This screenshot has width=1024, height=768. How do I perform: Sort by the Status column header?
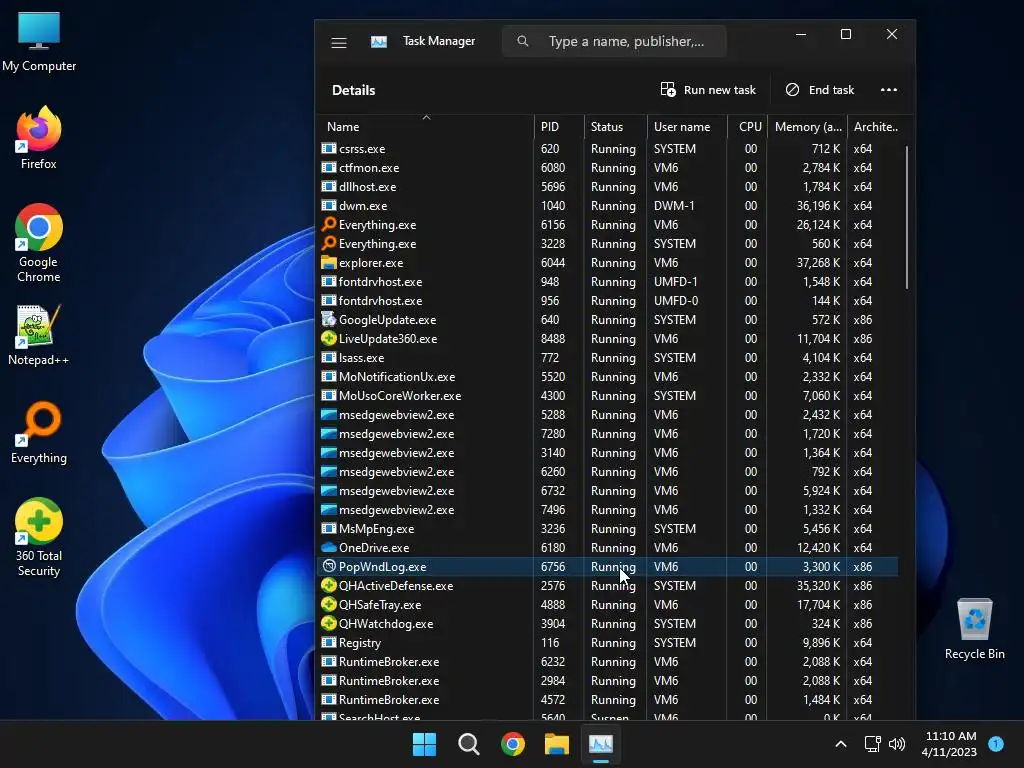[x=615, y=127]
